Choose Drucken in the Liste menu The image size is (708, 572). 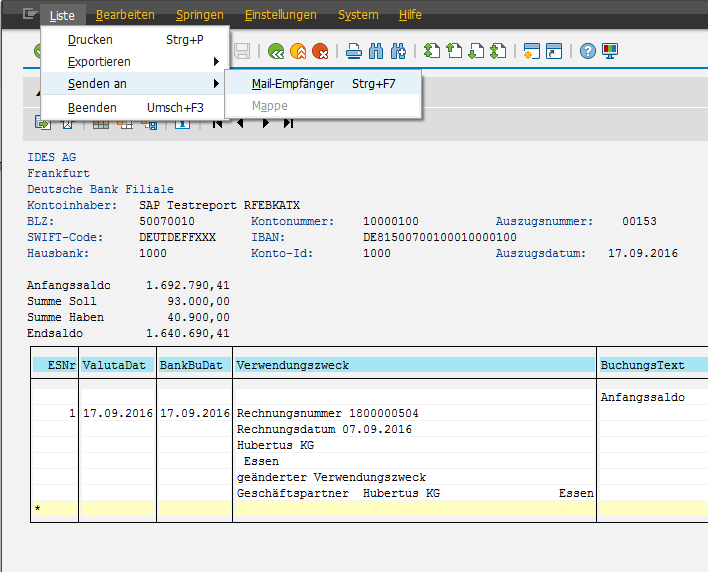click(90, 40)
